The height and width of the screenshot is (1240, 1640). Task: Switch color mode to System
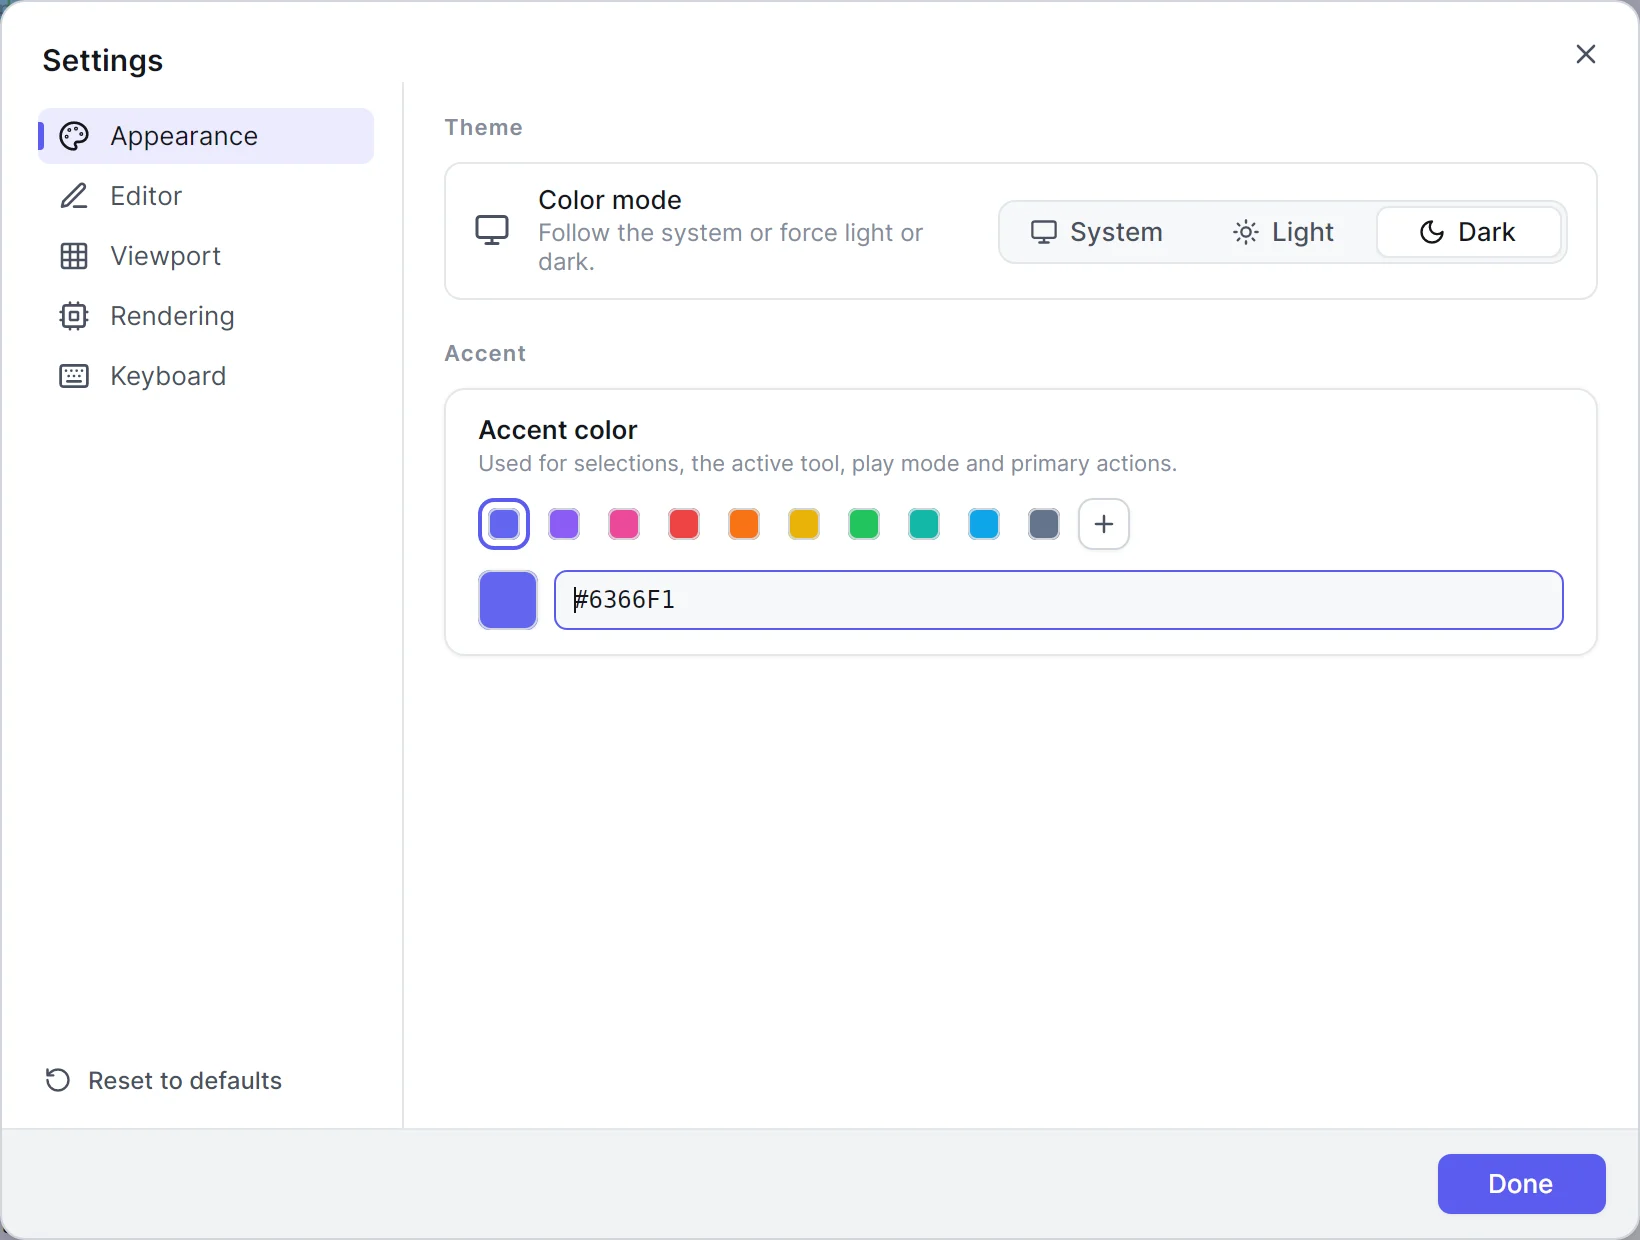(1097, 232)
